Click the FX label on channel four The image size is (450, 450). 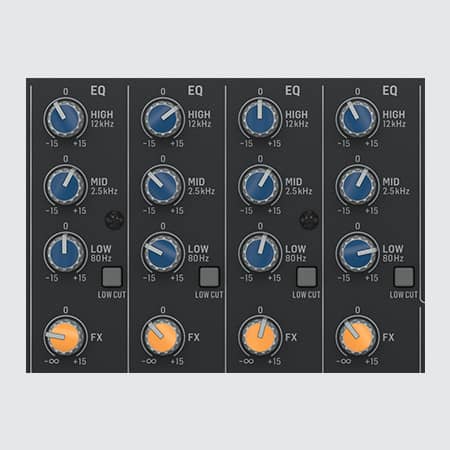(388, 337)
